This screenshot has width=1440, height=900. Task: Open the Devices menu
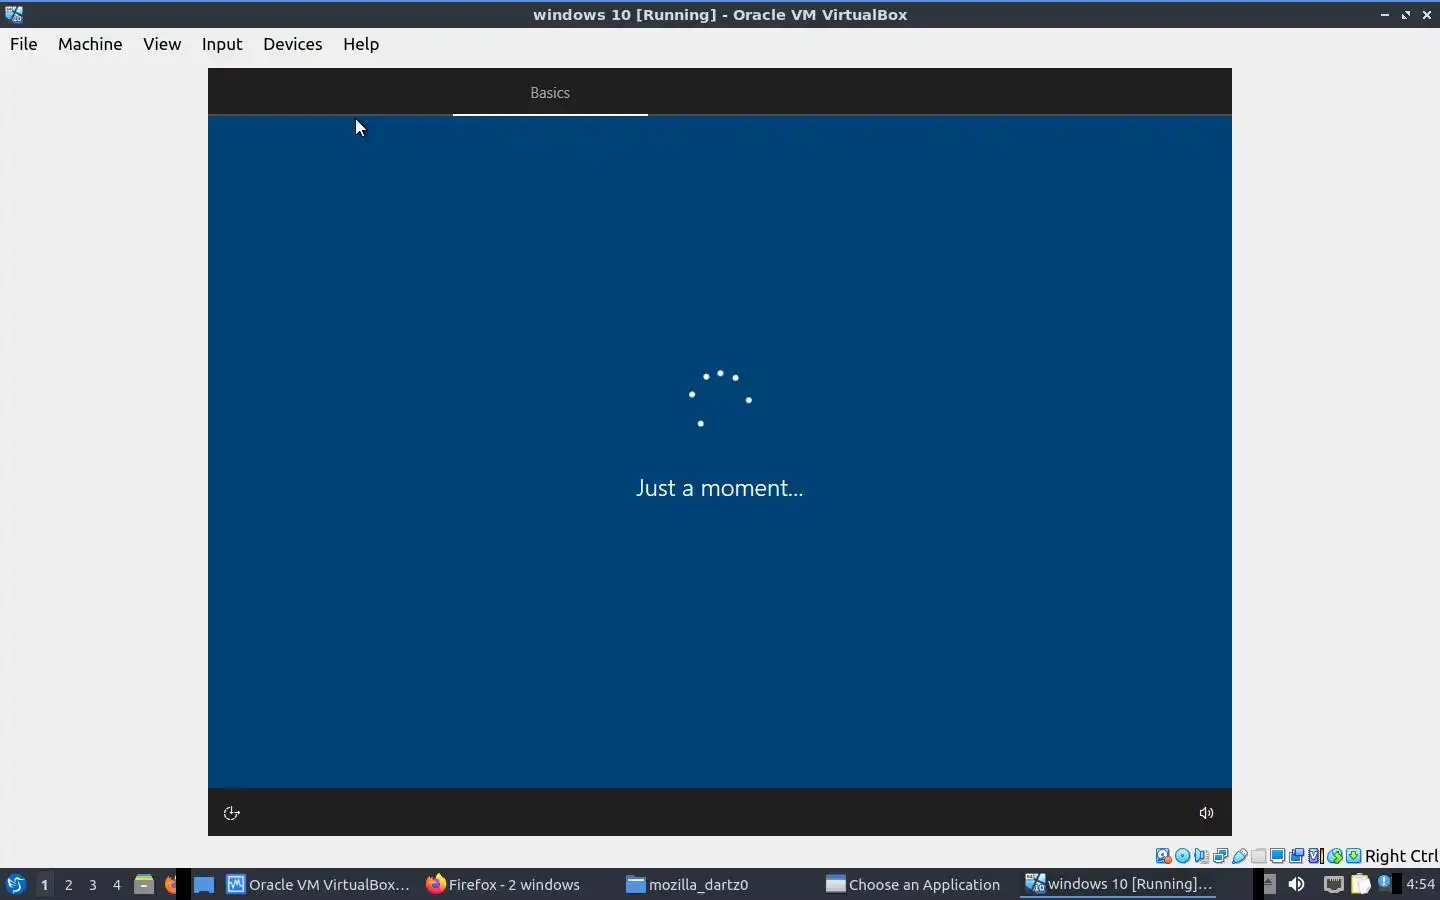pyautogui.click(x=293, y=44)
